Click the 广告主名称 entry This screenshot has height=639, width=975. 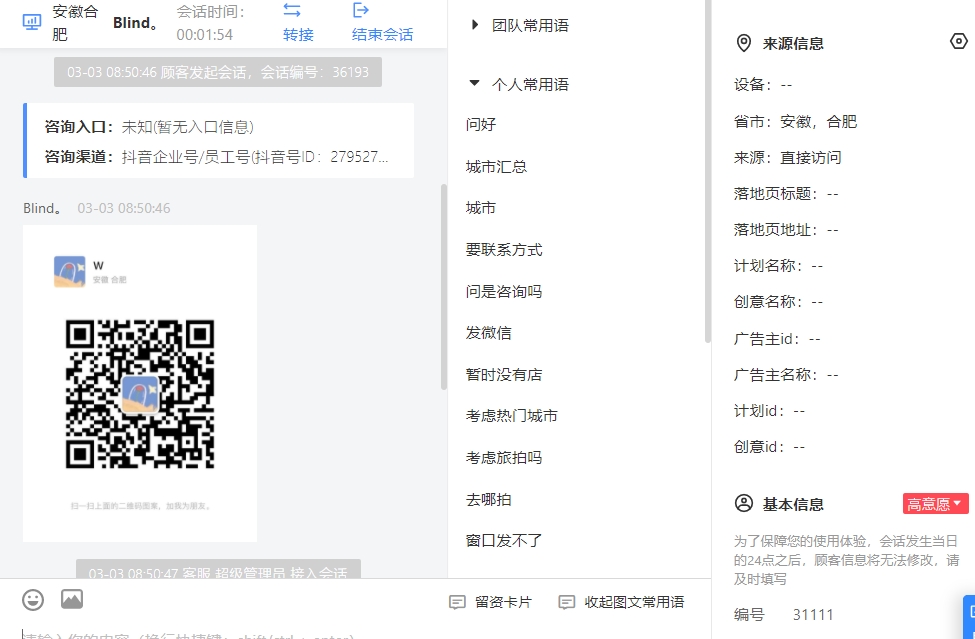click(x=786, y=375)
